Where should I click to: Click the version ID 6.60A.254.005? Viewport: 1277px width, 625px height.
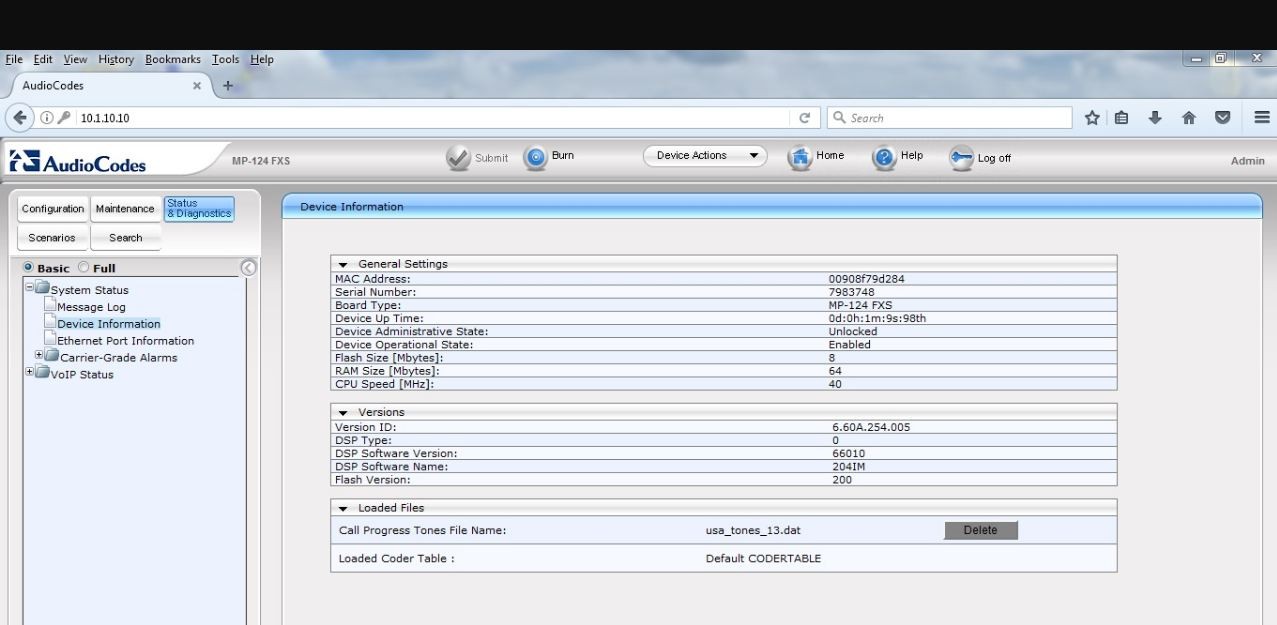[871, 427]
